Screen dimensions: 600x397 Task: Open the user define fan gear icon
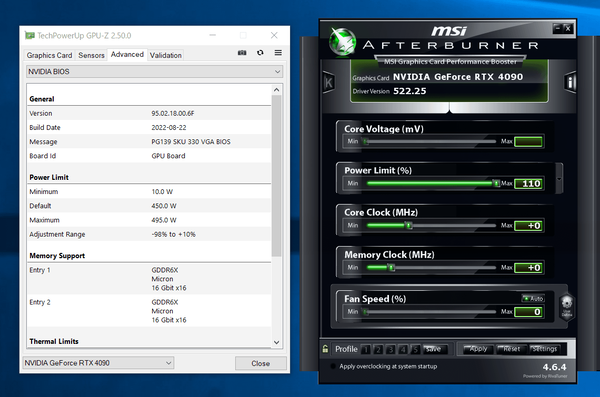coord(567,306)
